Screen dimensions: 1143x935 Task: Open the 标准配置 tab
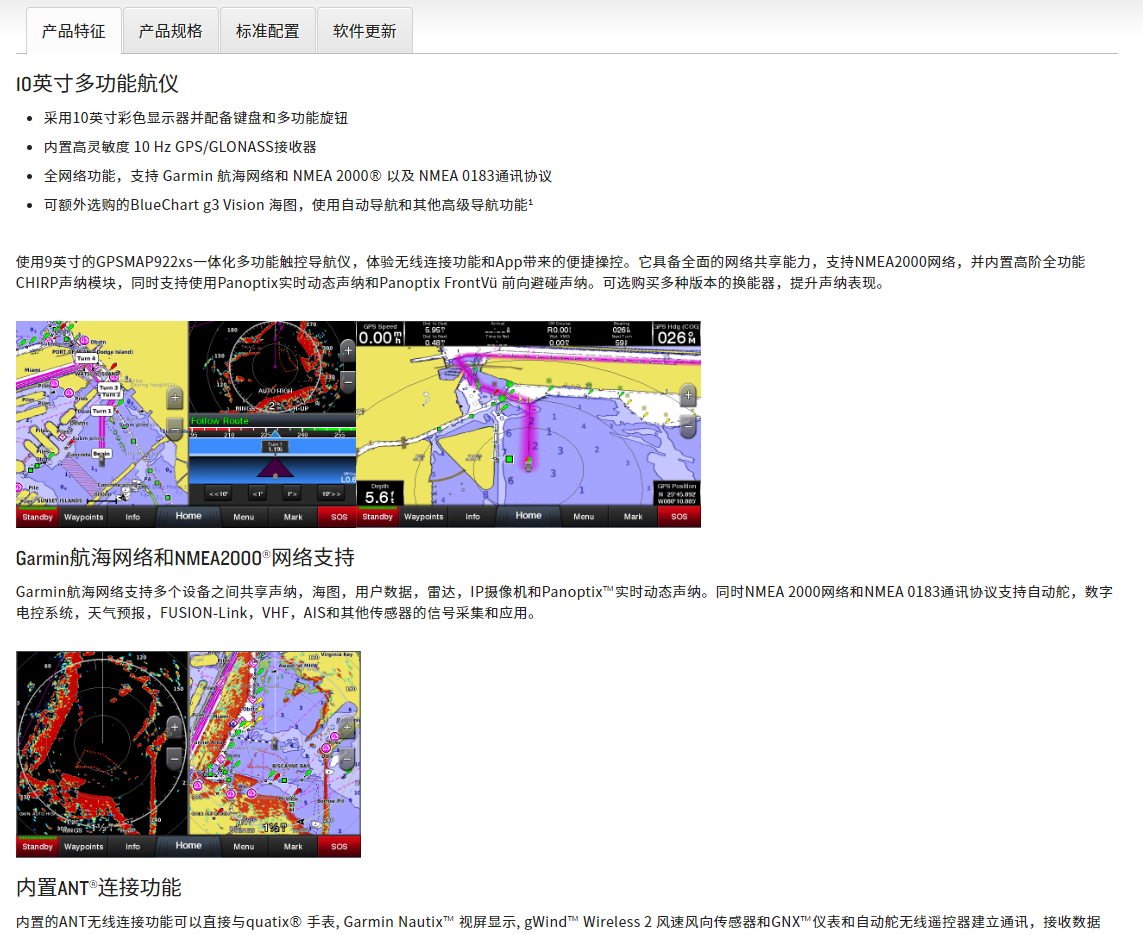coord(268,31)
